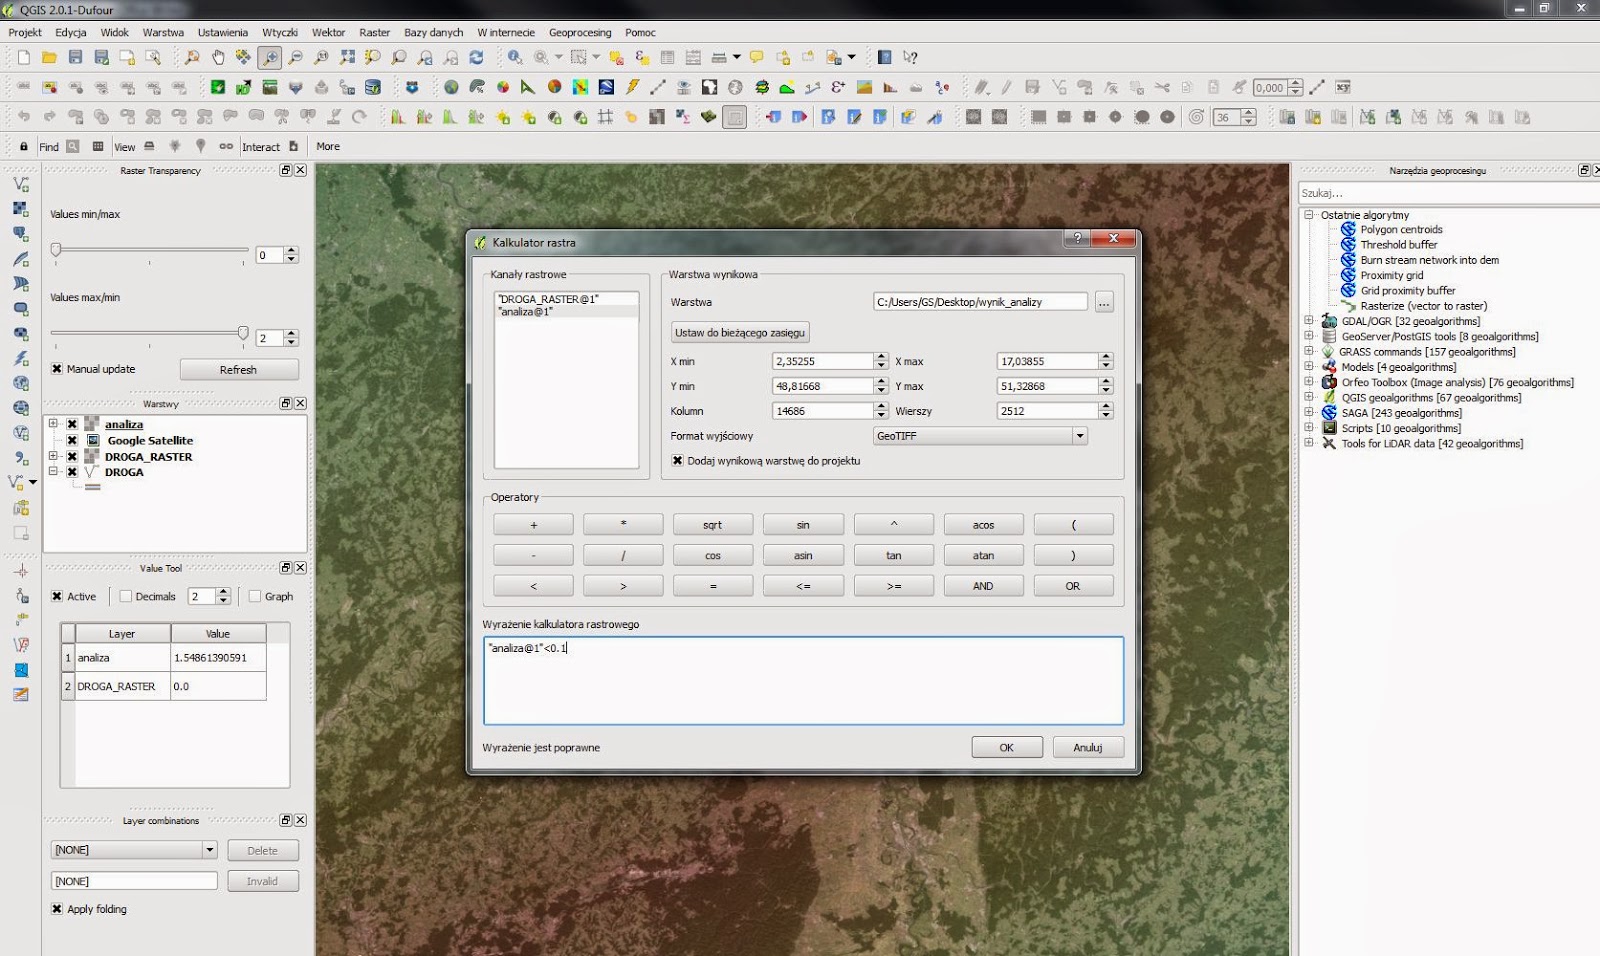Toggle Manual update checkbox
The image size is (1600, 956).
coord(57,369)
